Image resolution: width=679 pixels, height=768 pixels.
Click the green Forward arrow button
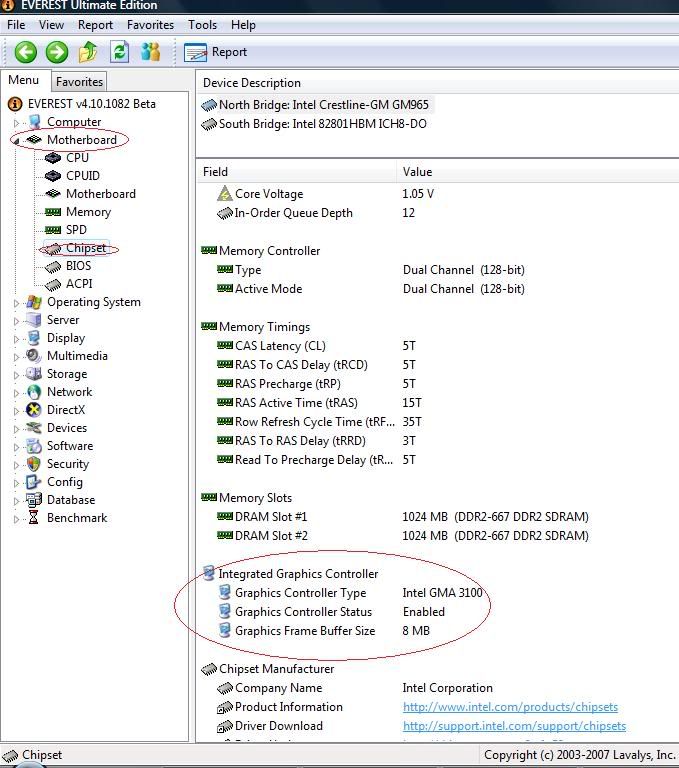57,52
